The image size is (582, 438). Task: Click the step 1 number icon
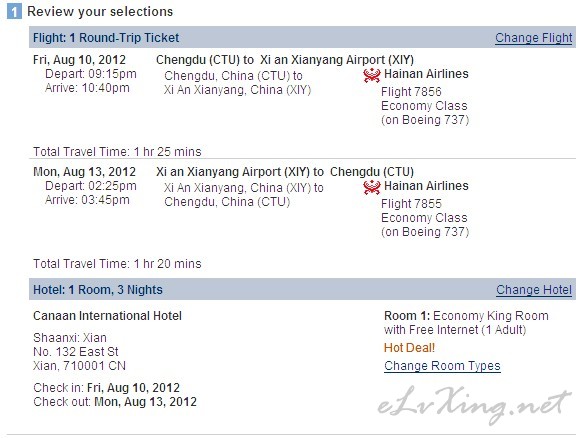[x=14, y=12]
